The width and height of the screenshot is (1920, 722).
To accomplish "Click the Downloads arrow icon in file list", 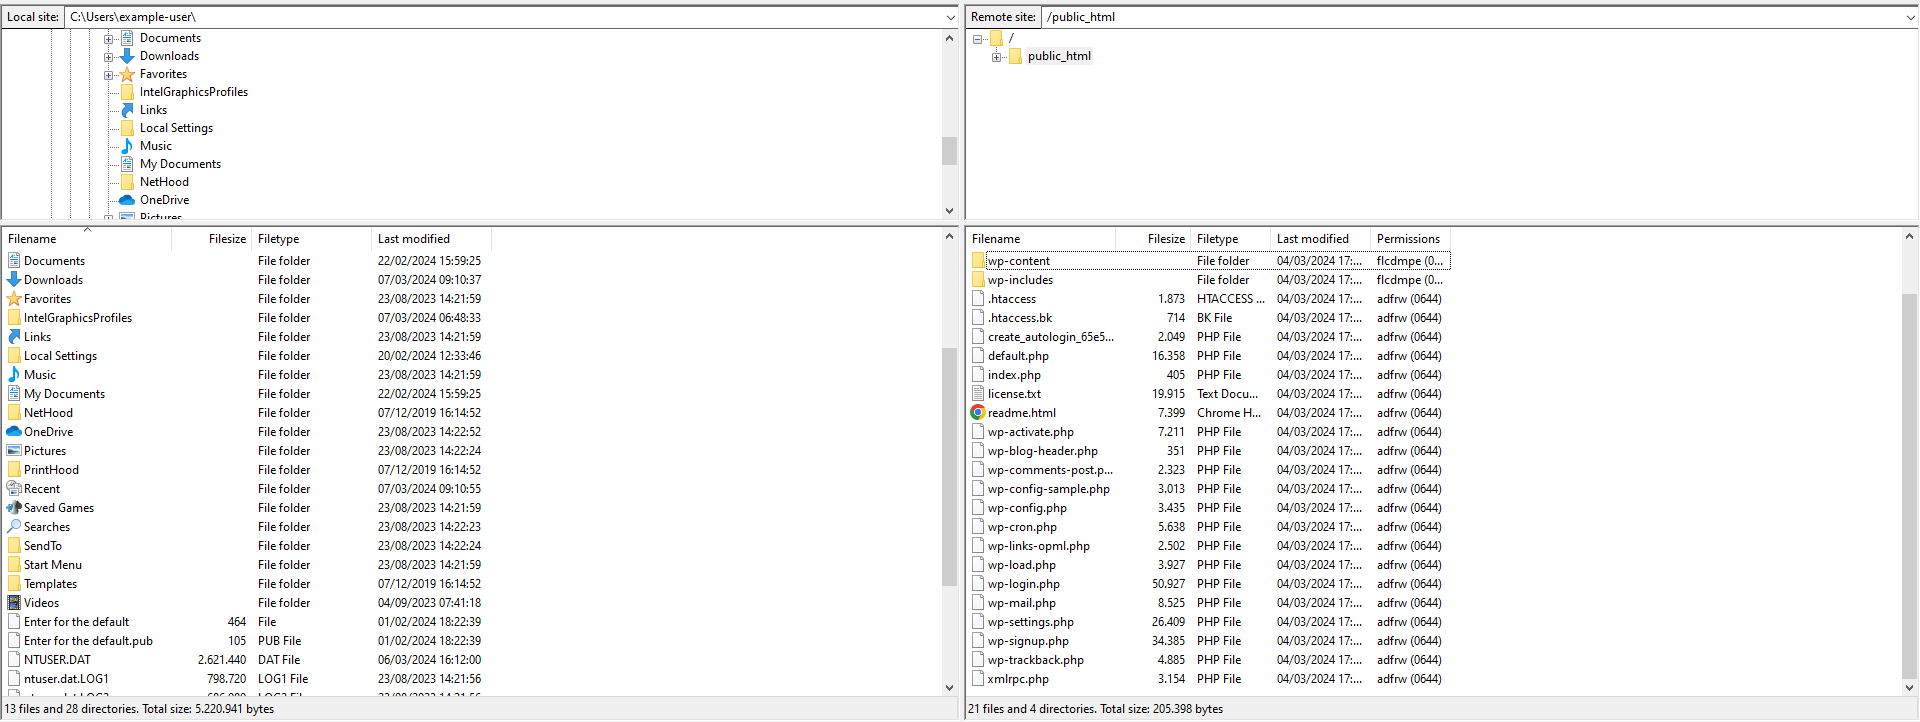I will pos(14,280).
